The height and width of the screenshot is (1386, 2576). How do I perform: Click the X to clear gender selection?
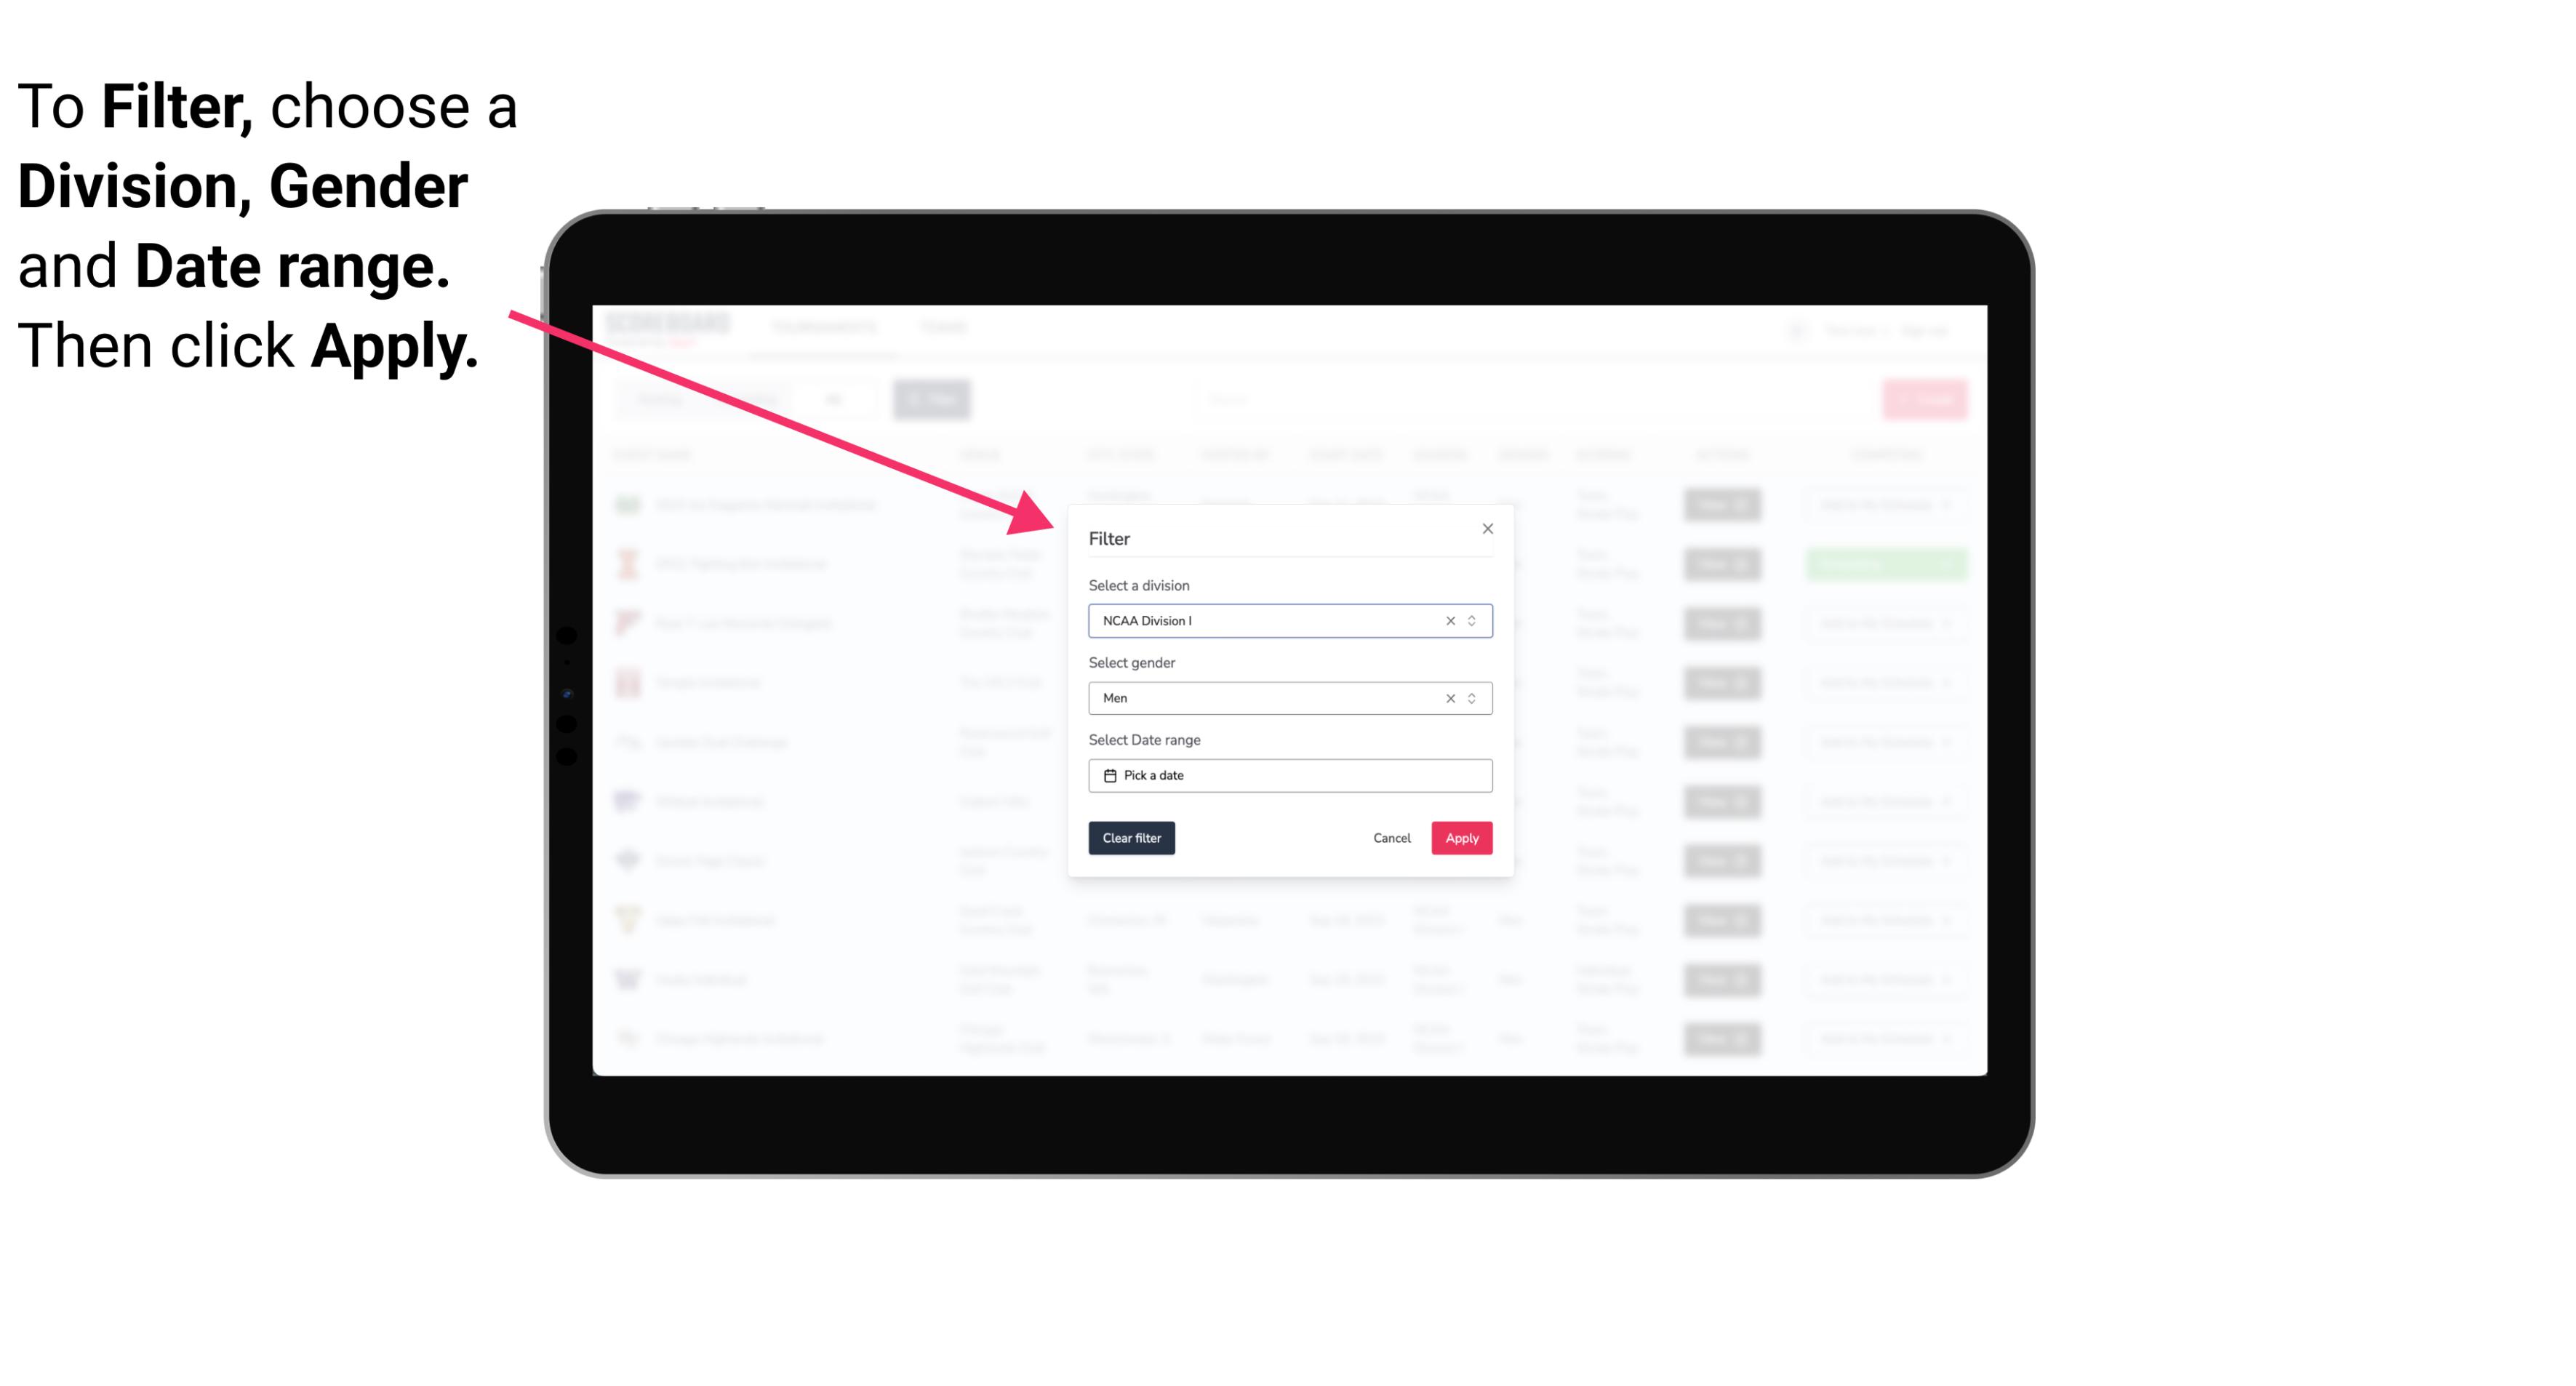click(1451, 698)
